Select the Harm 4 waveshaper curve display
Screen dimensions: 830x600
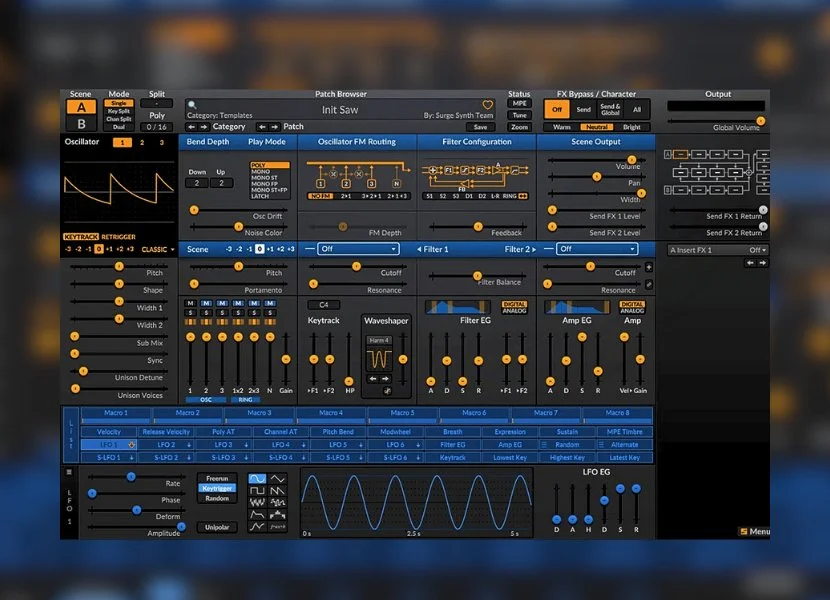tap(378, 357)
